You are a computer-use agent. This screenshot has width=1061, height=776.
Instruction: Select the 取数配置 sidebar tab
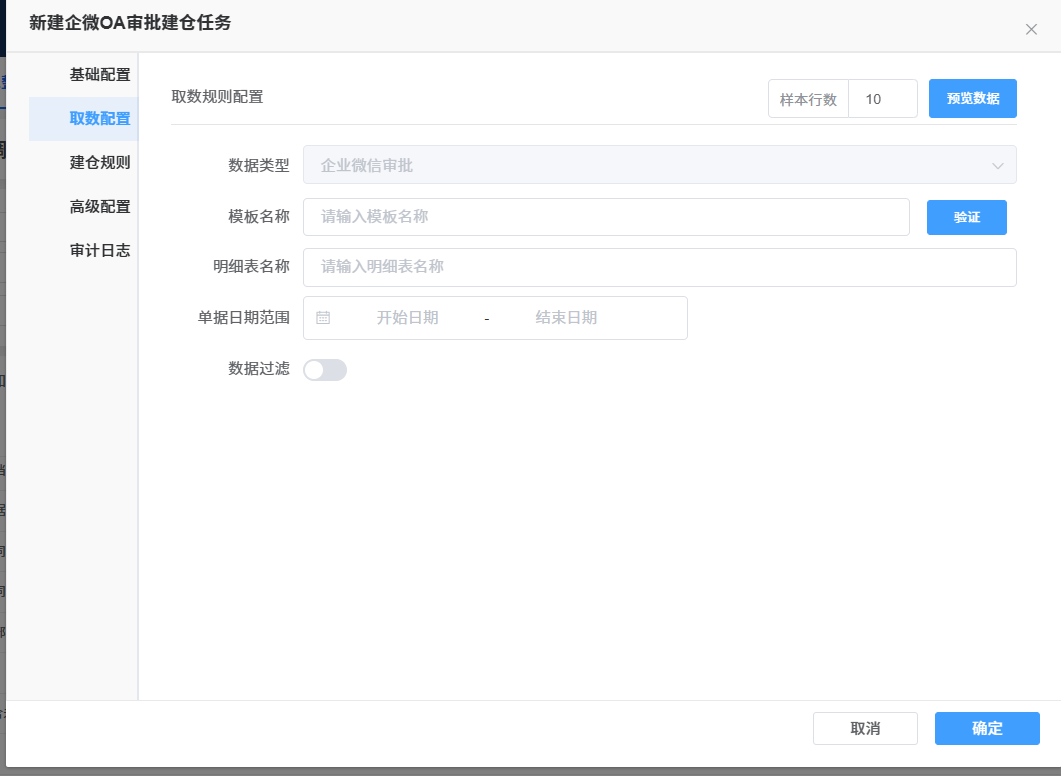[99, 118]
